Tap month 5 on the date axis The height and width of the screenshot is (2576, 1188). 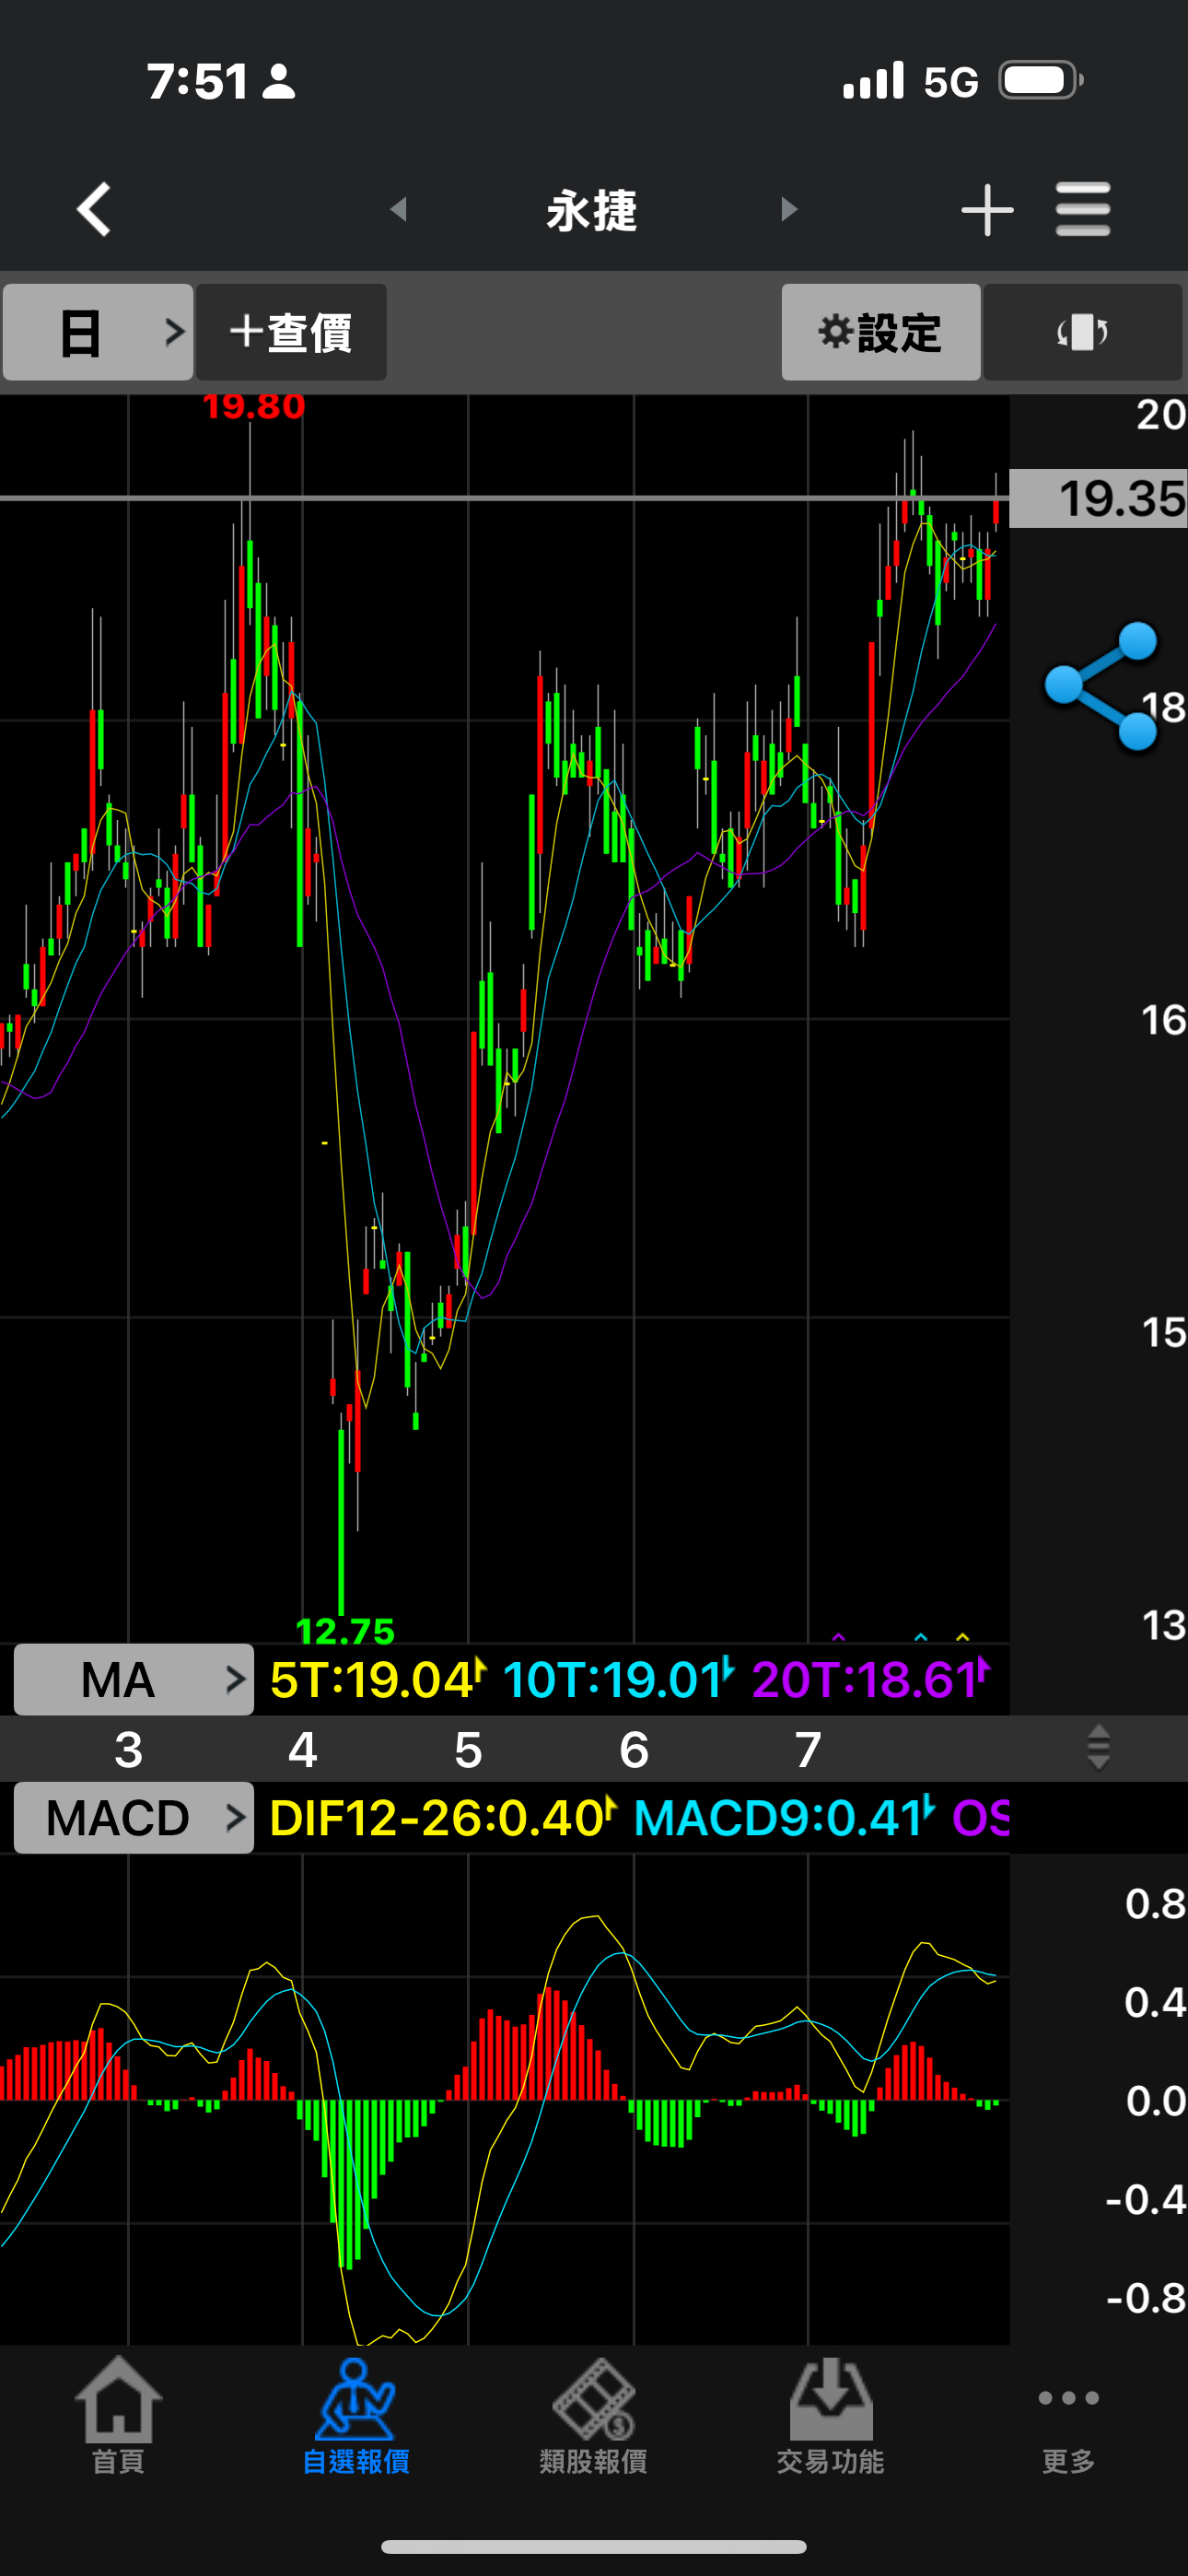468,1750
